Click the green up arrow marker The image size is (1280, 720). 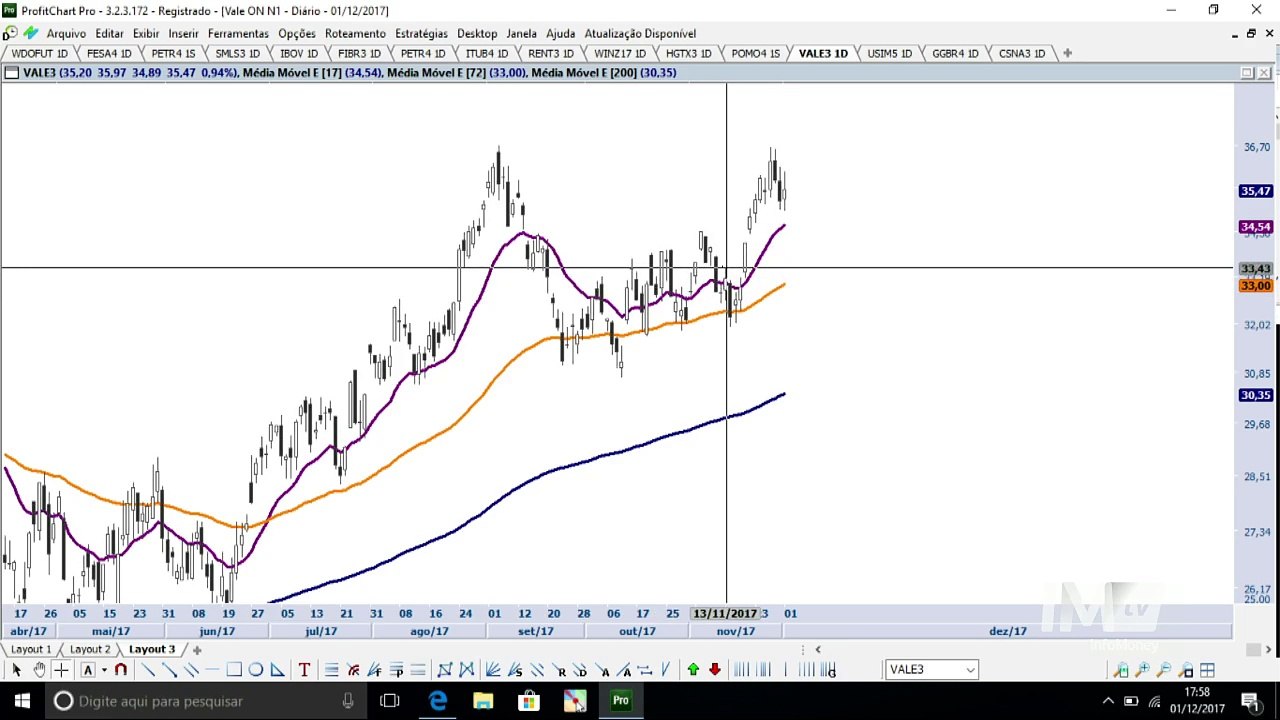click(693, 670)
